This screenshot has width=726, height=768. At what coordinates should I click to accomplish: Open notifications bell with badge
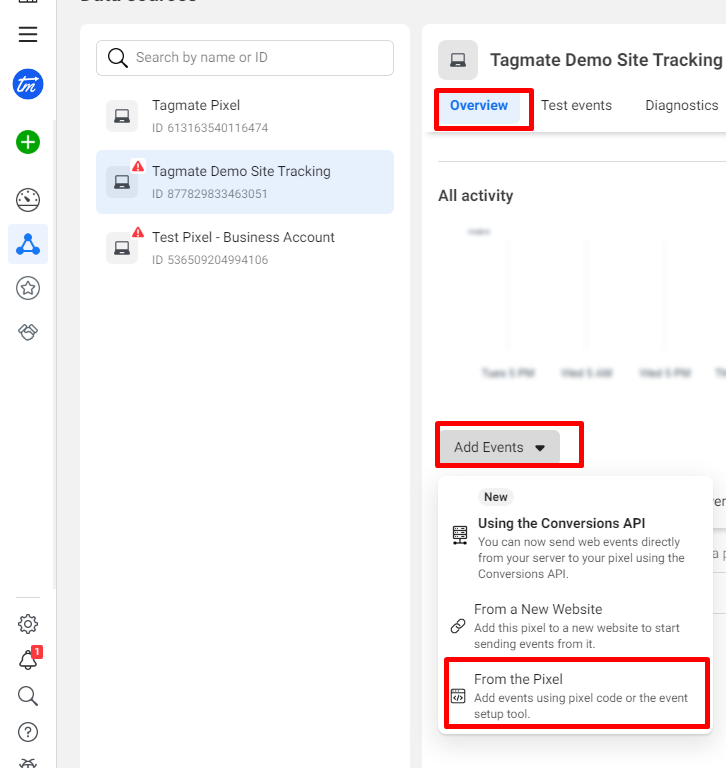pos(29,658)
